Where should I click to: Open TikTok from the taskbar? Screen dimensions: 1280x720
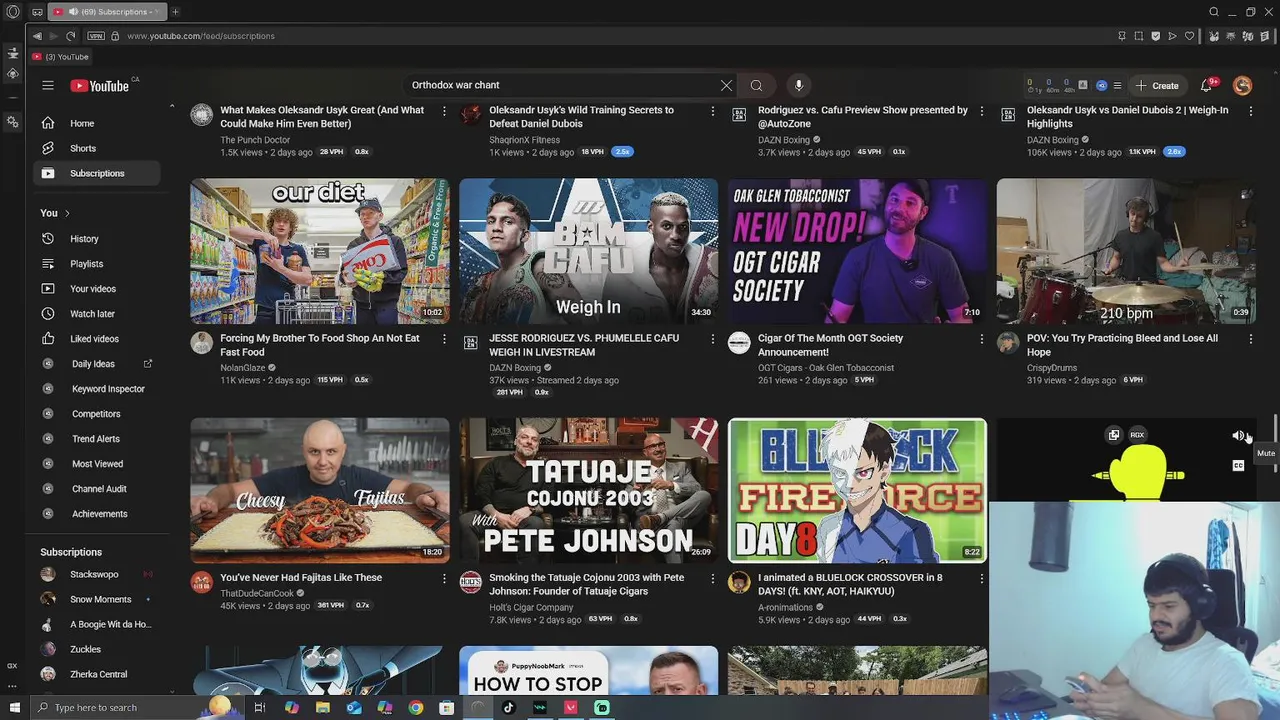508,707
